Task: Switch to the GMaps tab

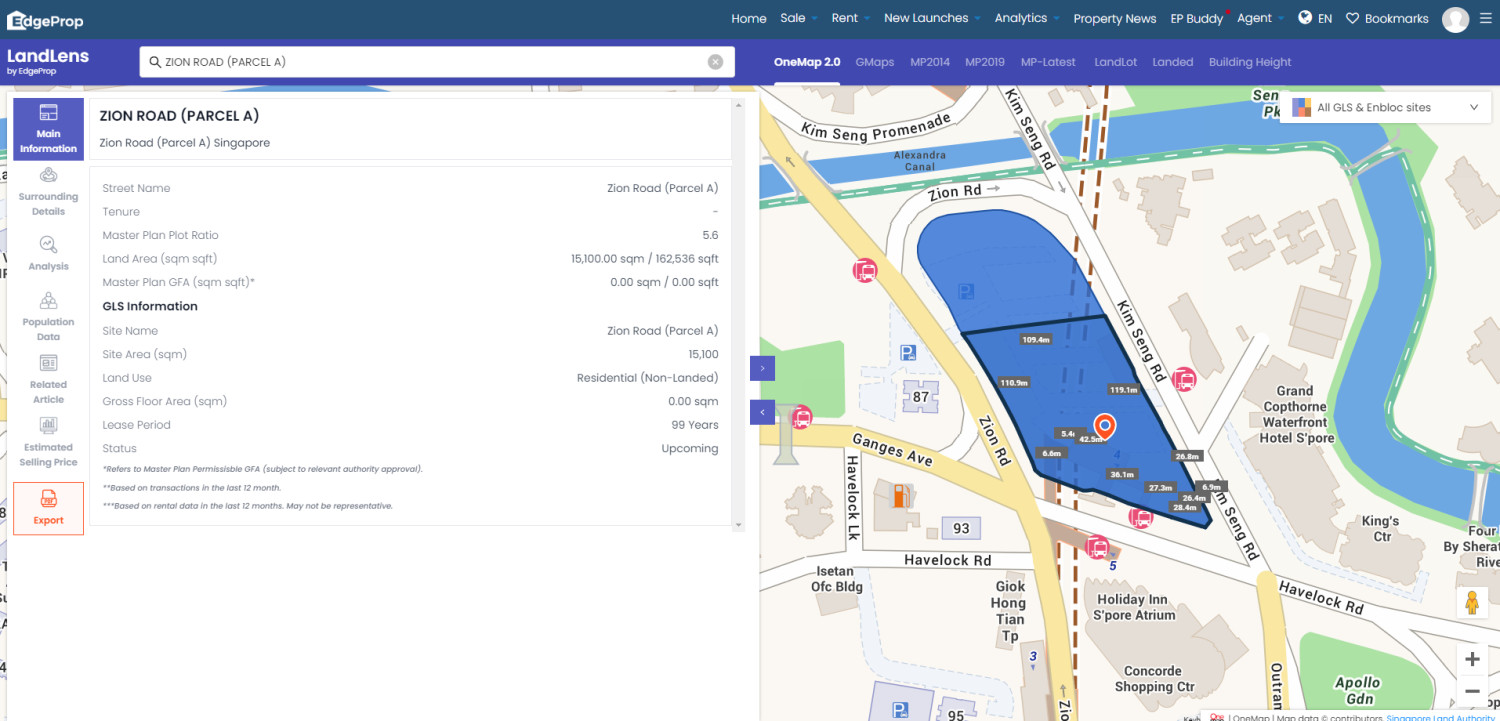Action: pyautogui.click(x=875, y=62)
